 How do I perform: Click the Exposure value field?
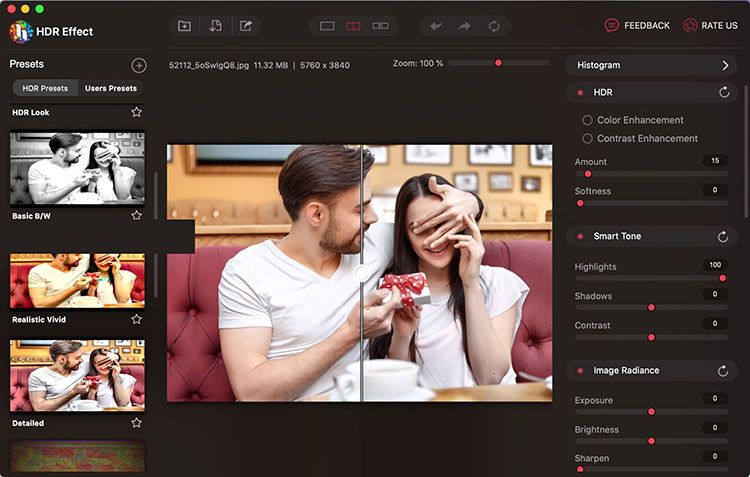click(x=715, y=398)
